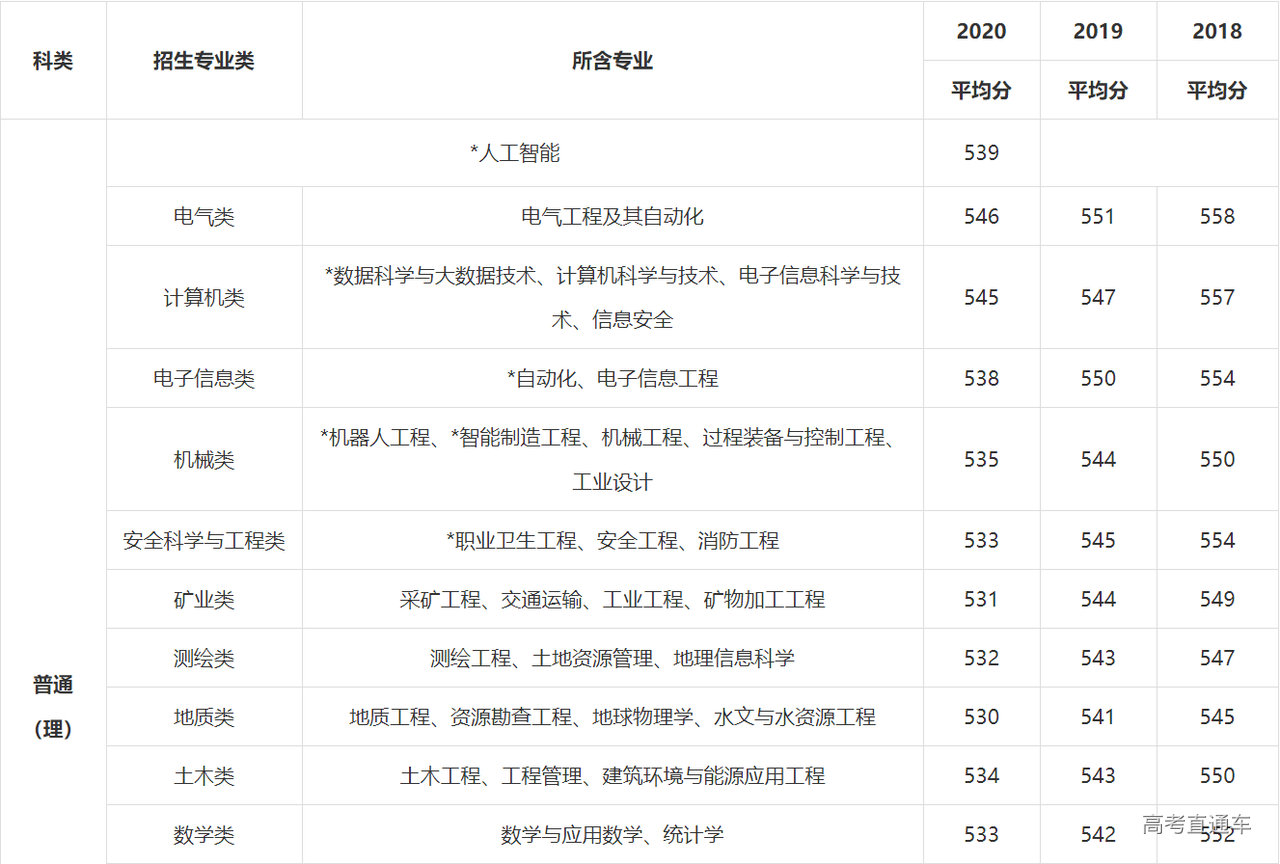Select the 电气工程及其自动化 major cell
The width and height of the screenshot is (1280, 864).
(612, 217)
